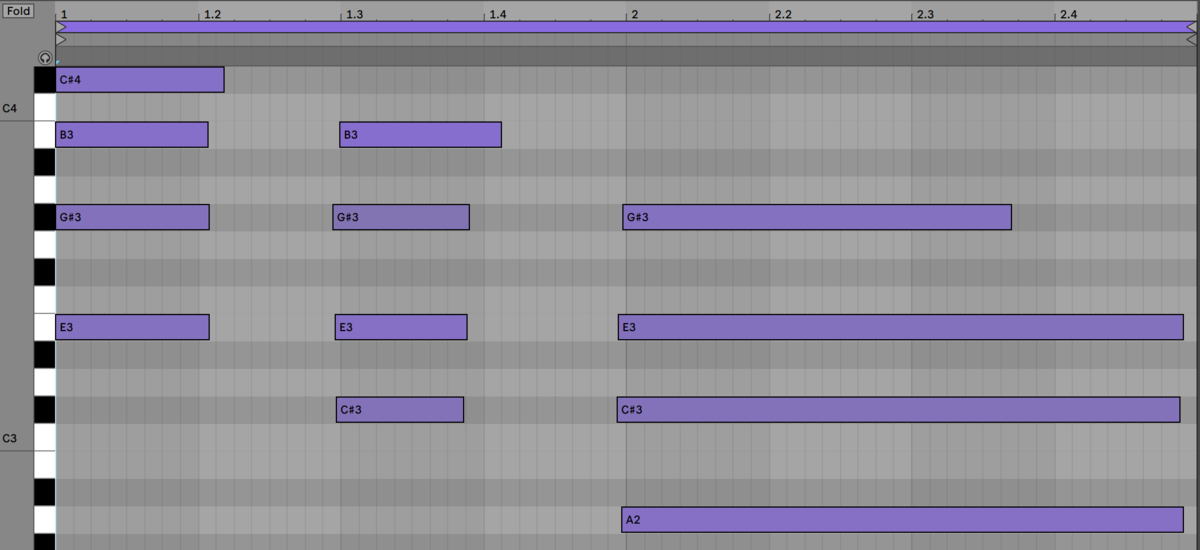Click the loop start marker triangle

[x=62, y=27]
